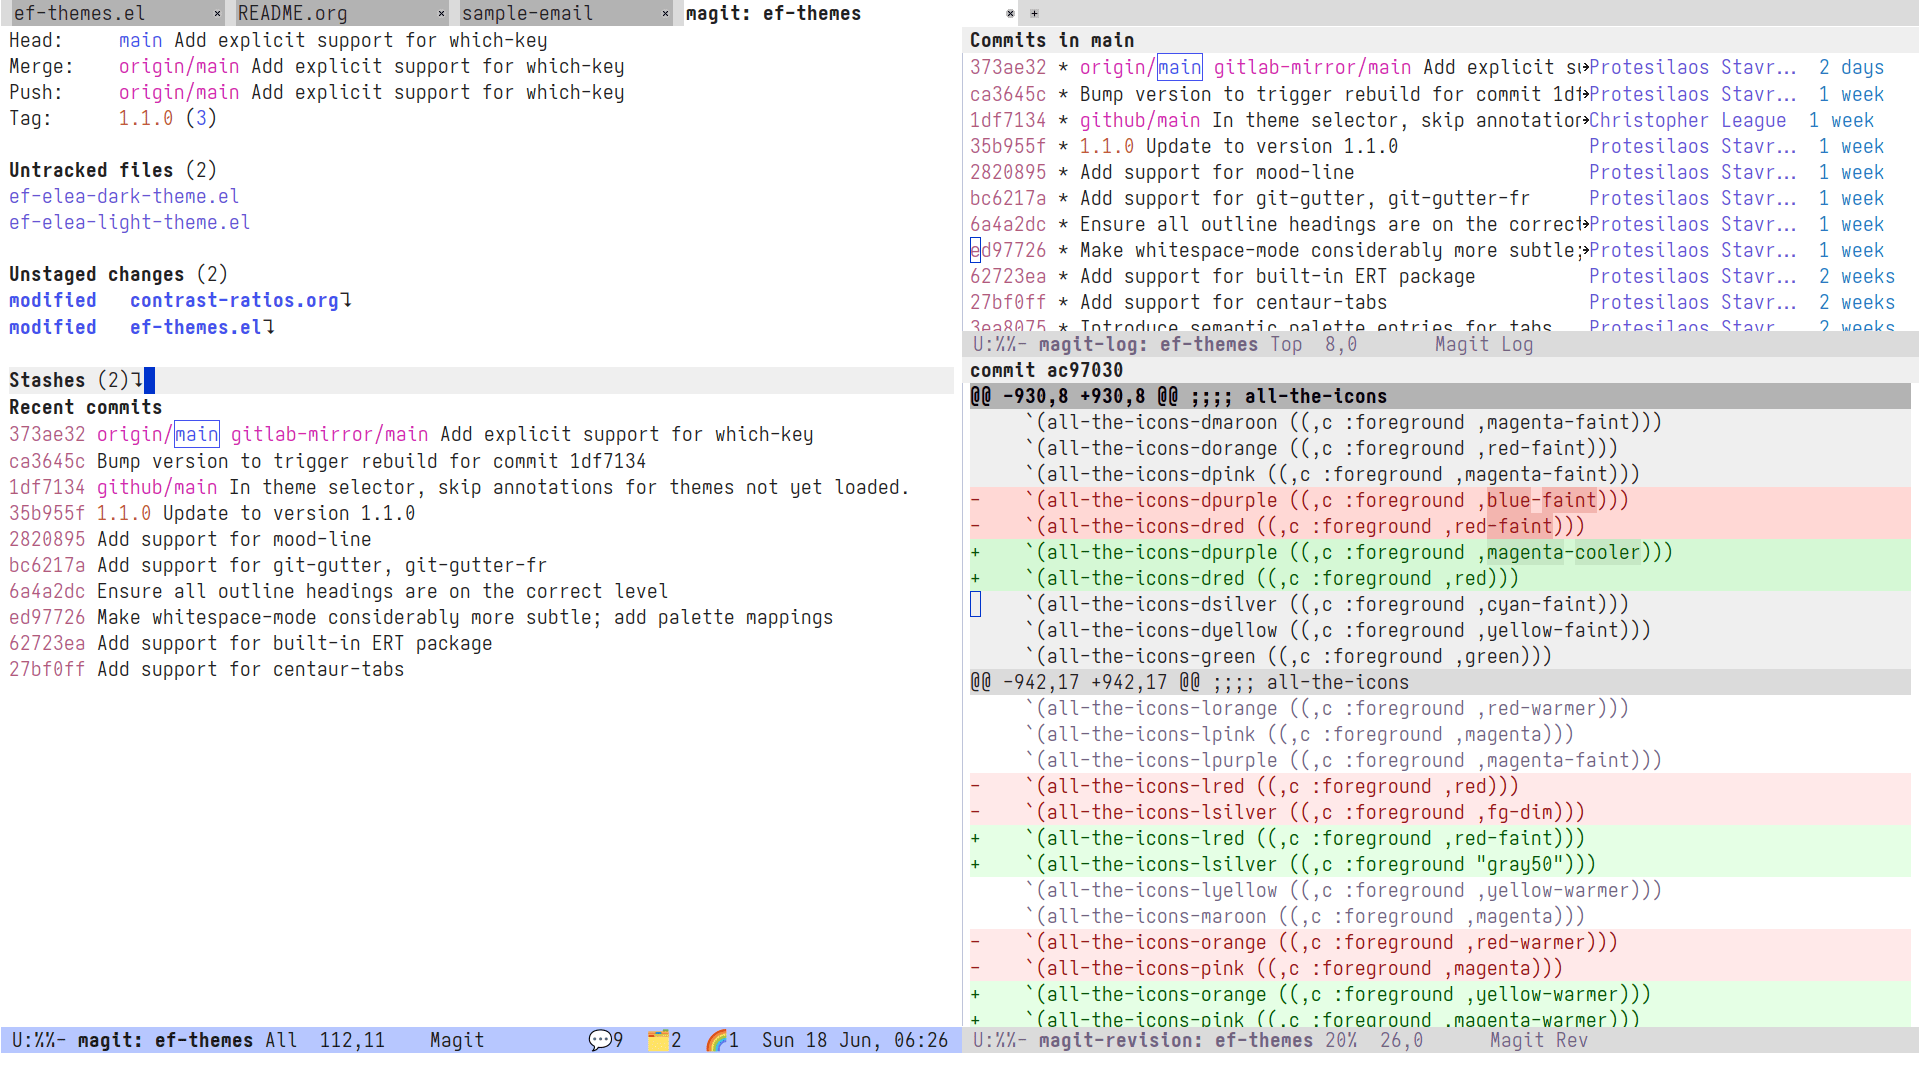Open commit 35b955f in Recent commits

(x=47, y=513)
